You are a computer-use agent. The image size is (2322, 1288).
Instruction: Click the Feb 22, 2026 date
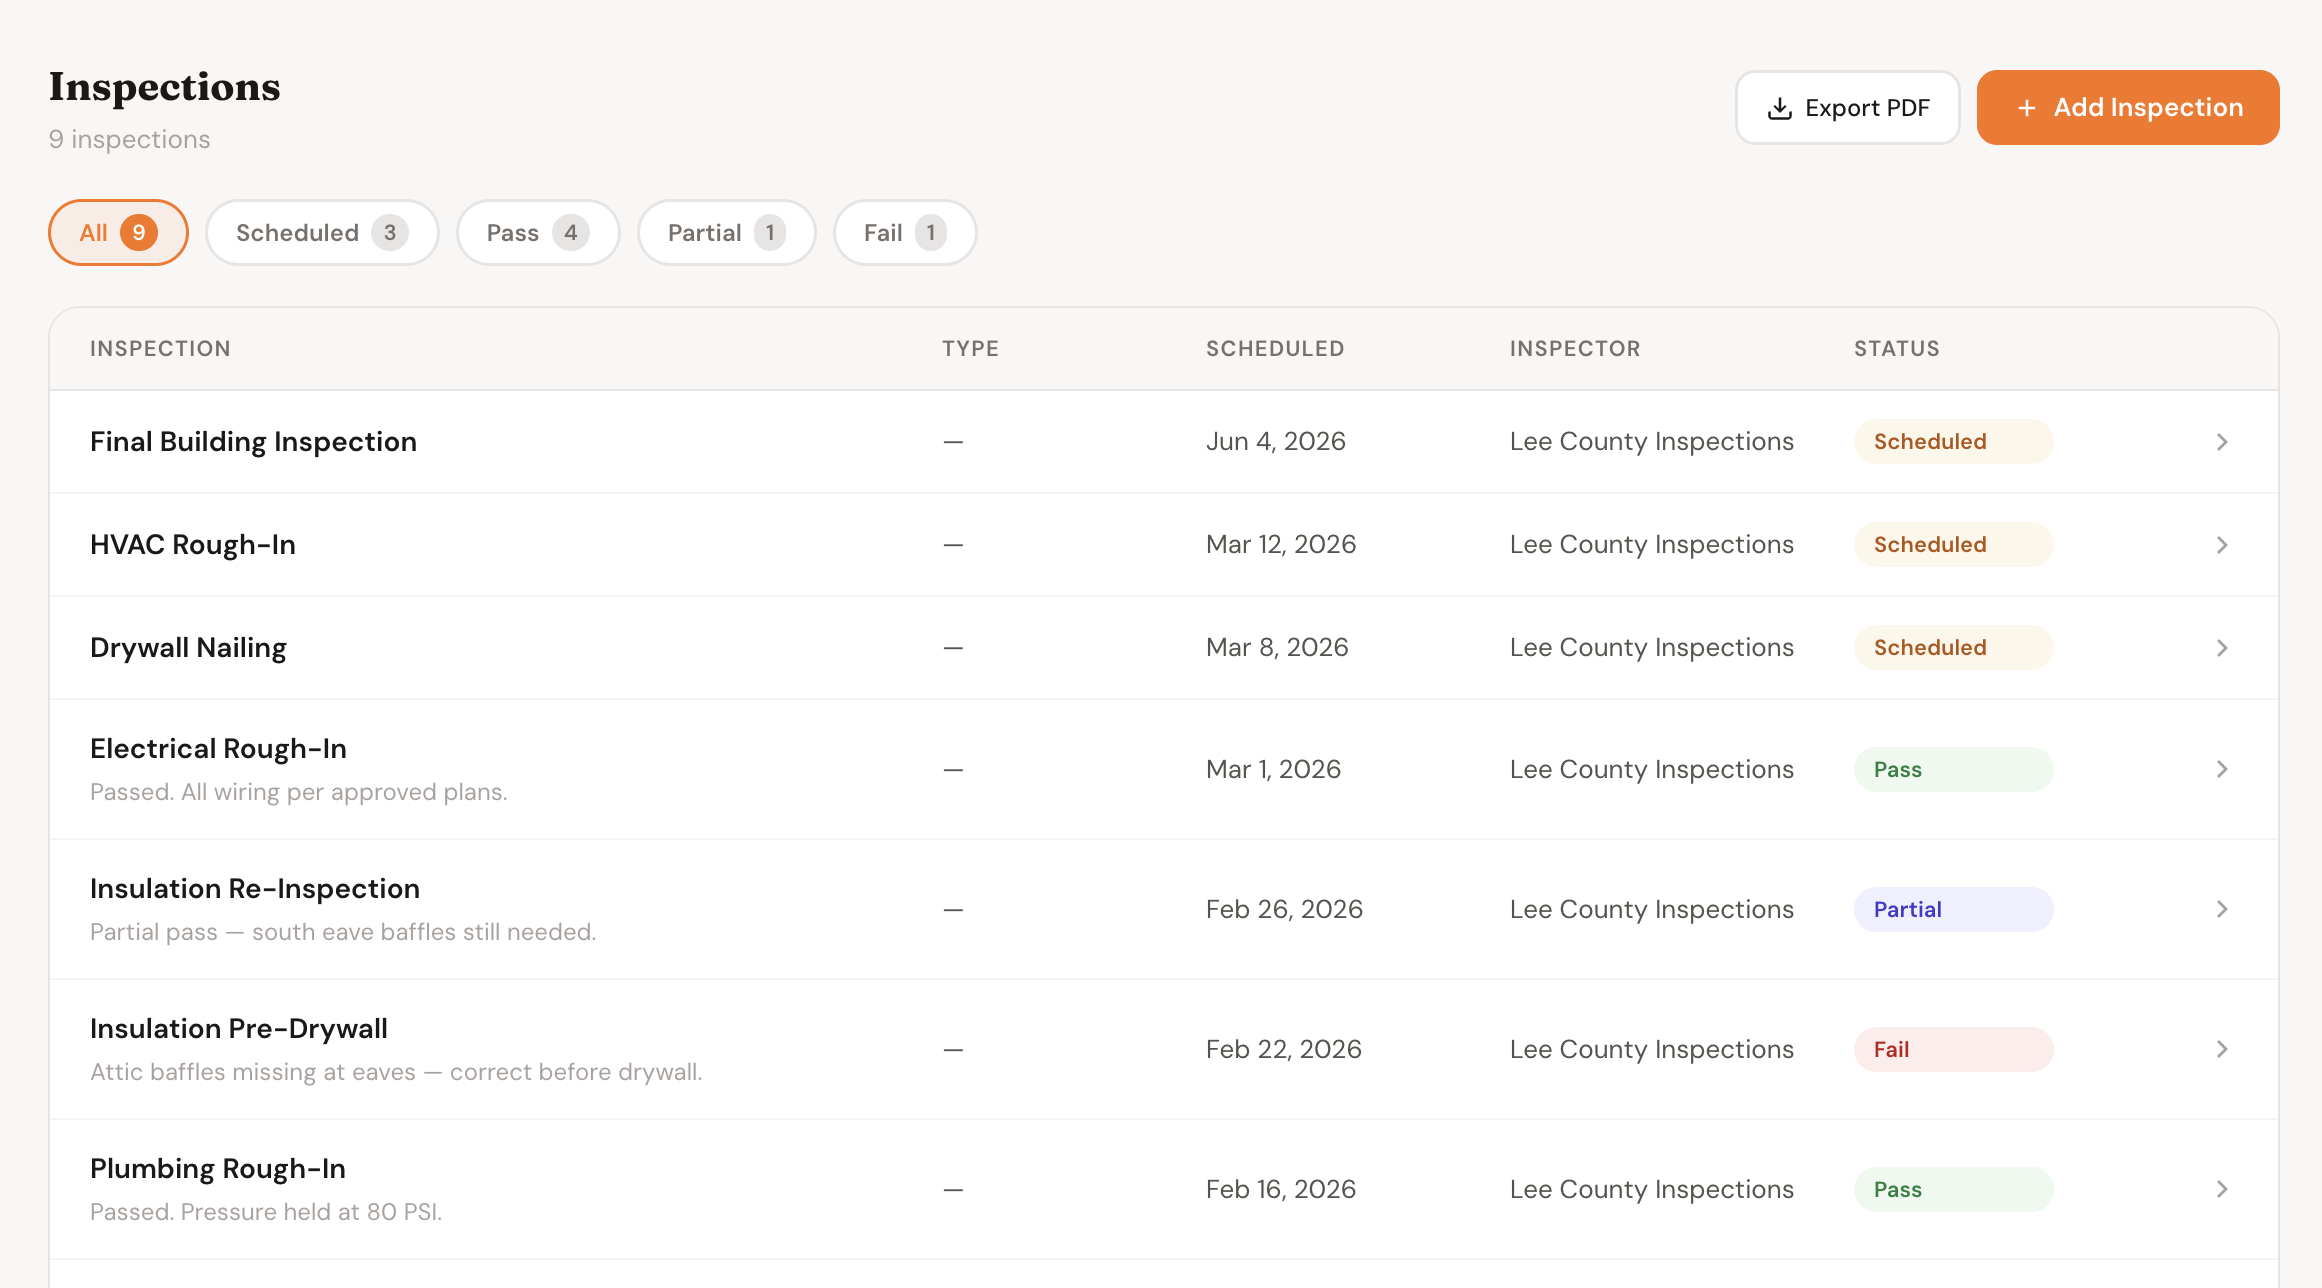coord(1284,1049)
